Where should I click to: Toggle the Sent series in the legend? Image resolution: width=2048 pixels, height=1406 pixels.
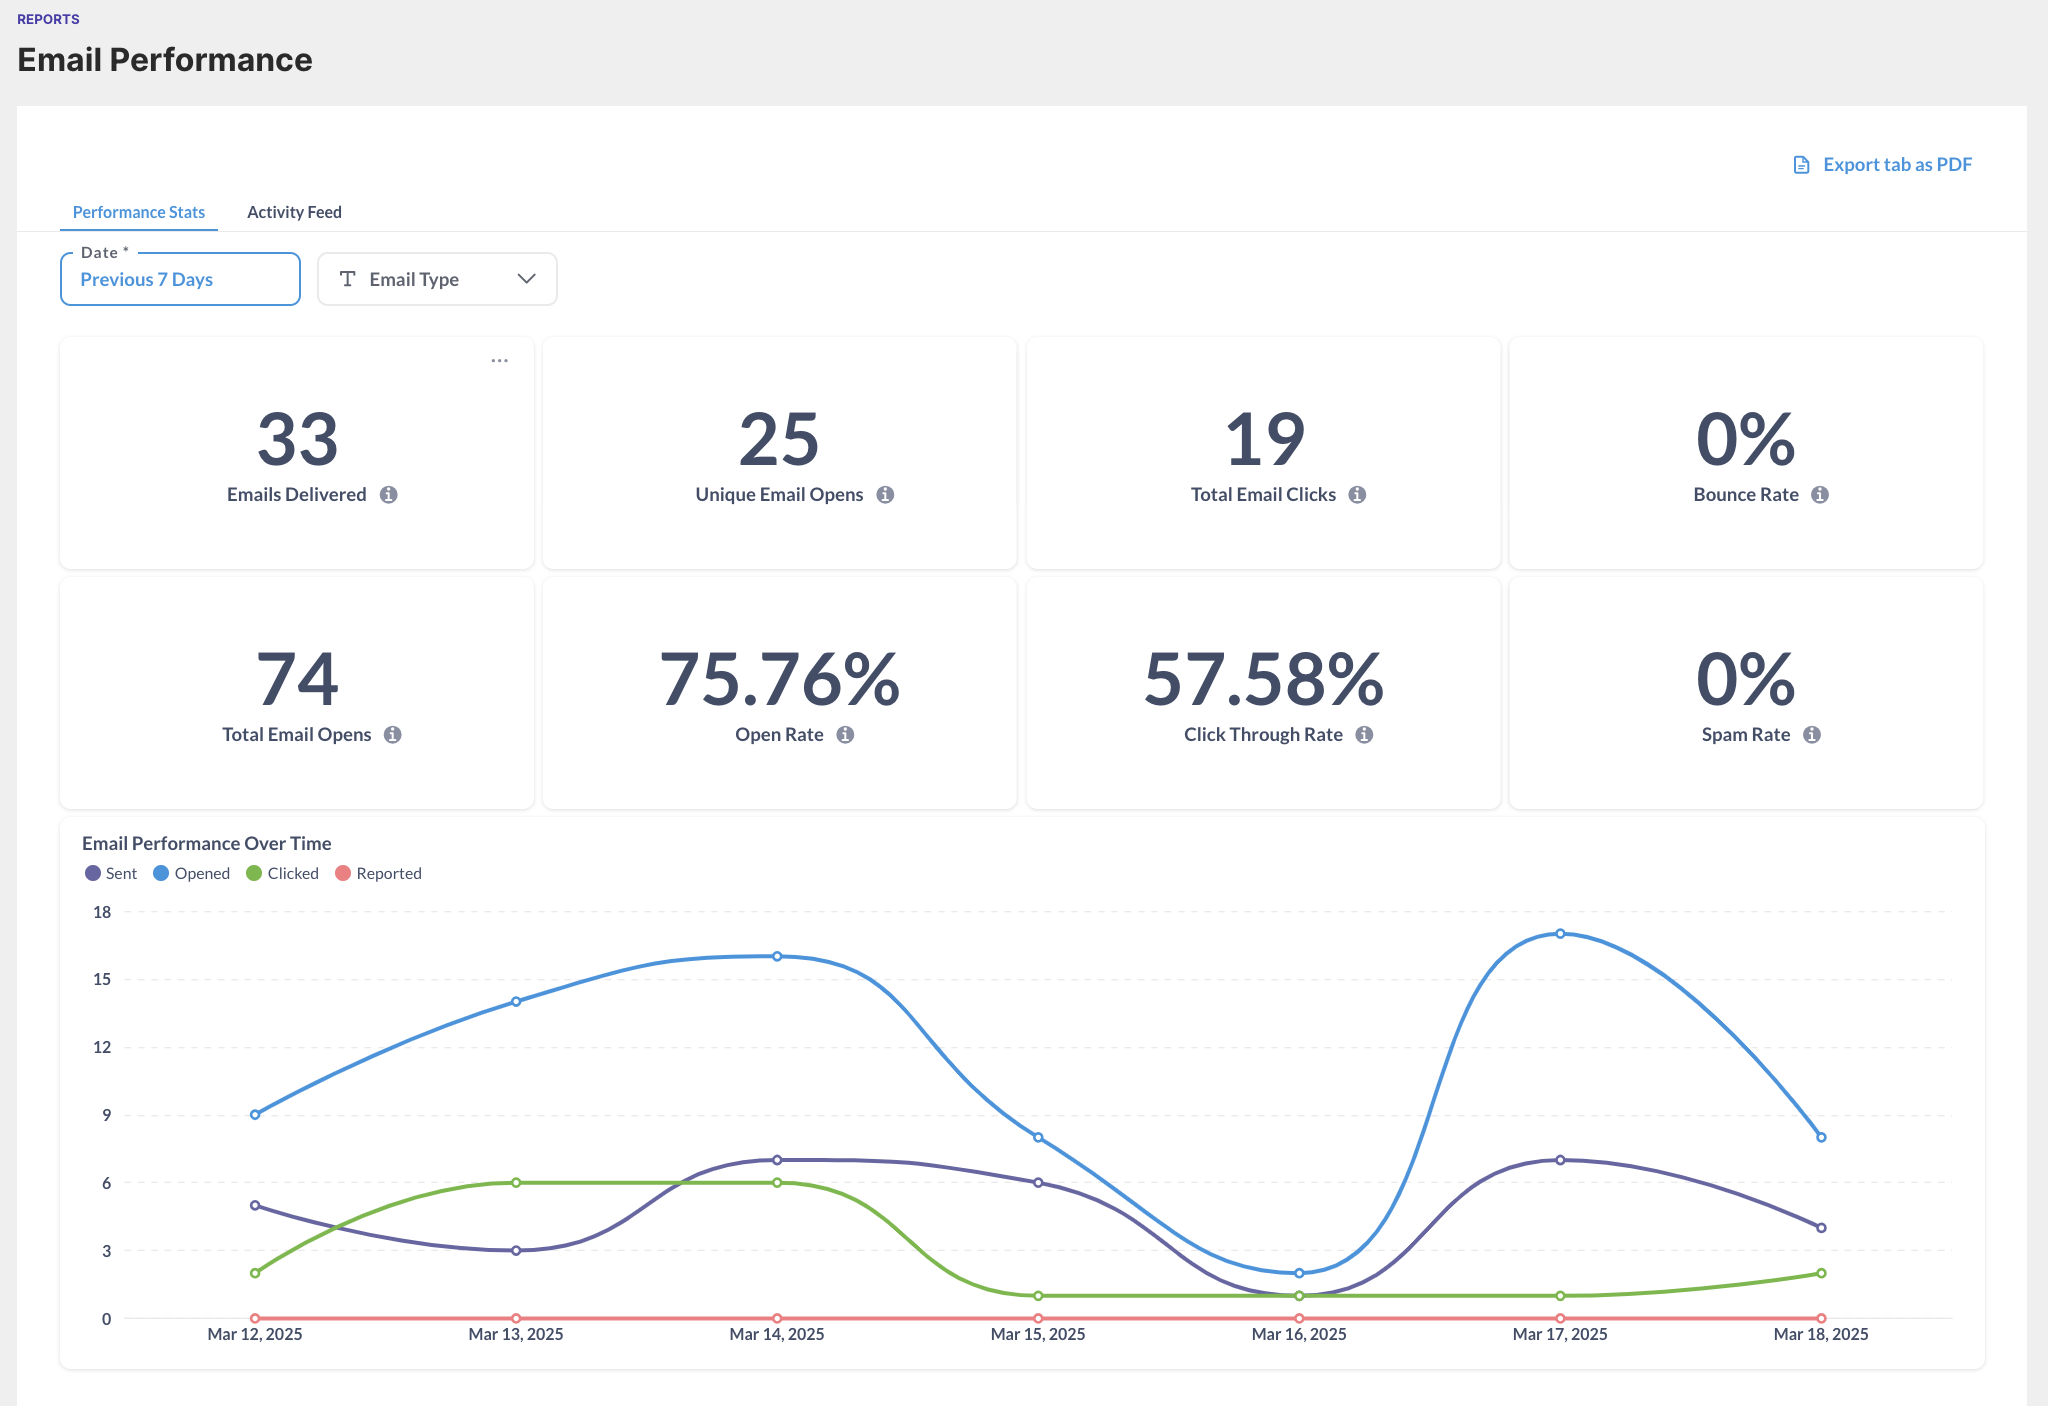pos(111,872)
